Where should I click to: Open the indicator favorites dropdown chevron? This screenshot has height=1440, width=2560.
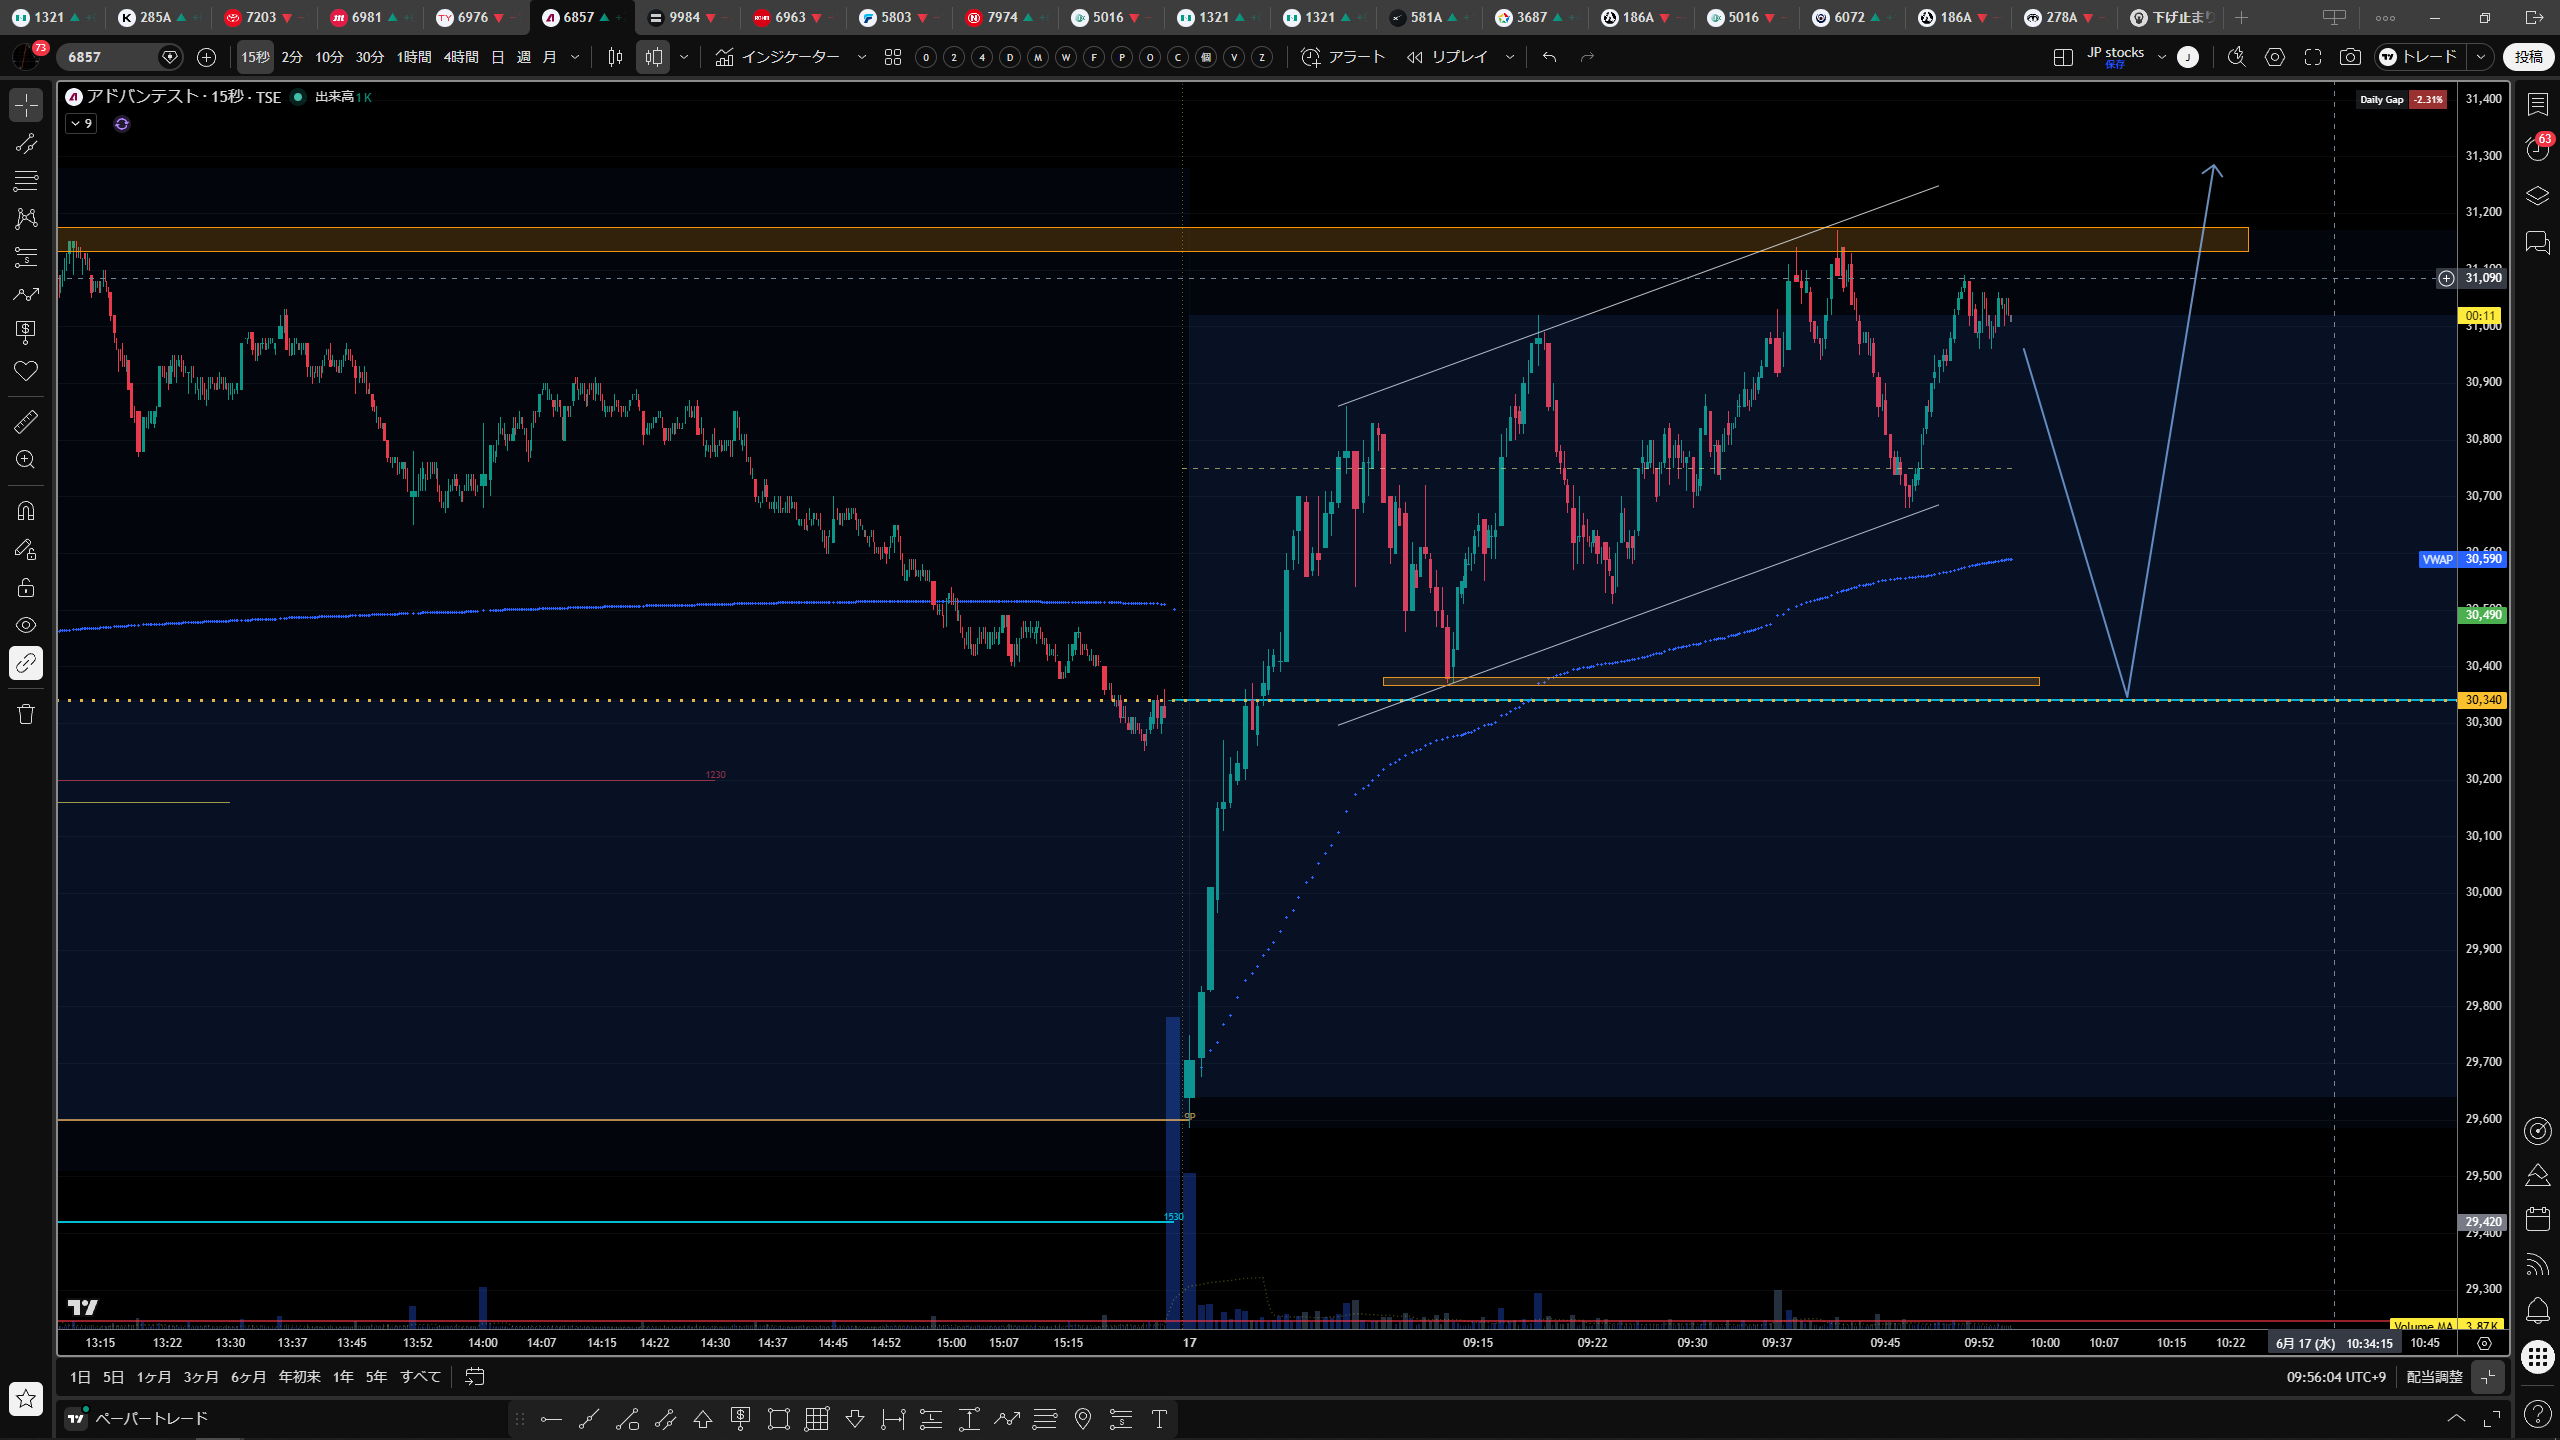(862, 58)
